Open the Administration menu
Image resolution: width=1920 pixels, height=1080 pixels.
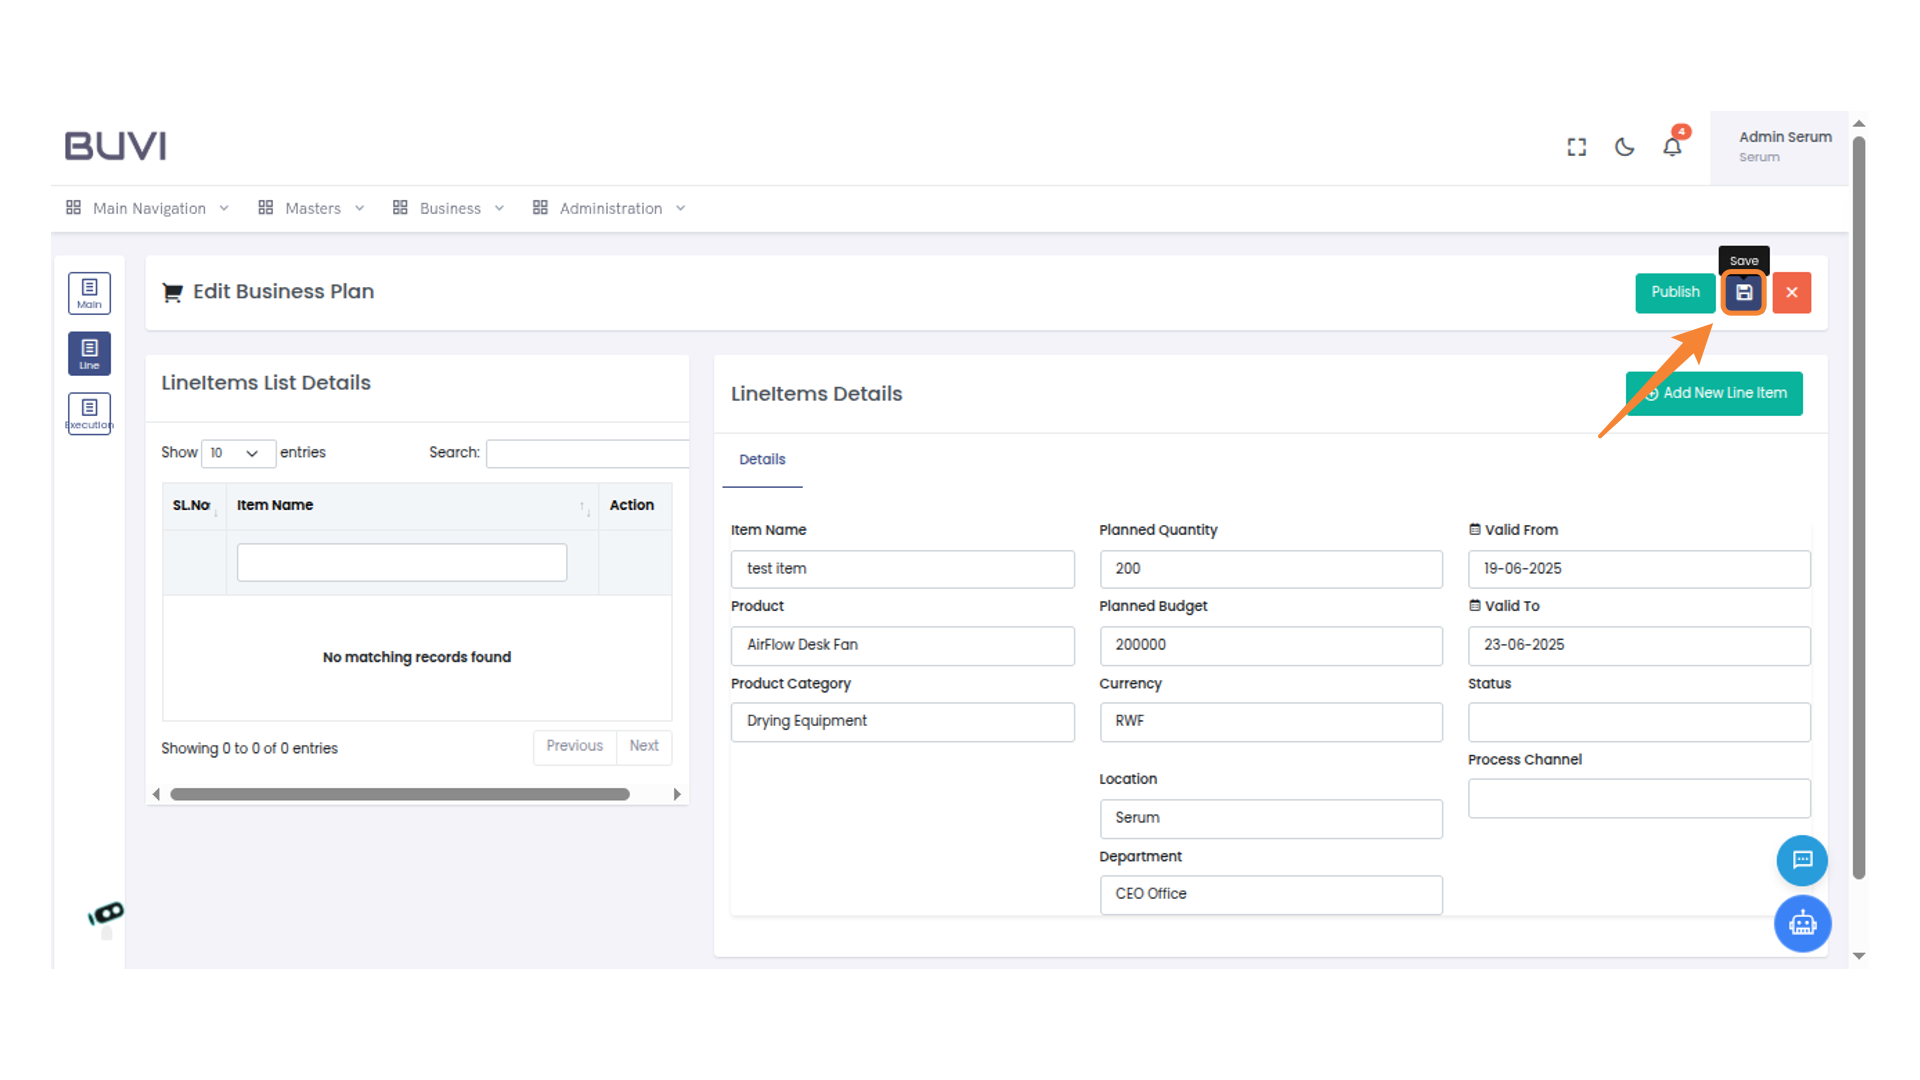pos(609,208)
